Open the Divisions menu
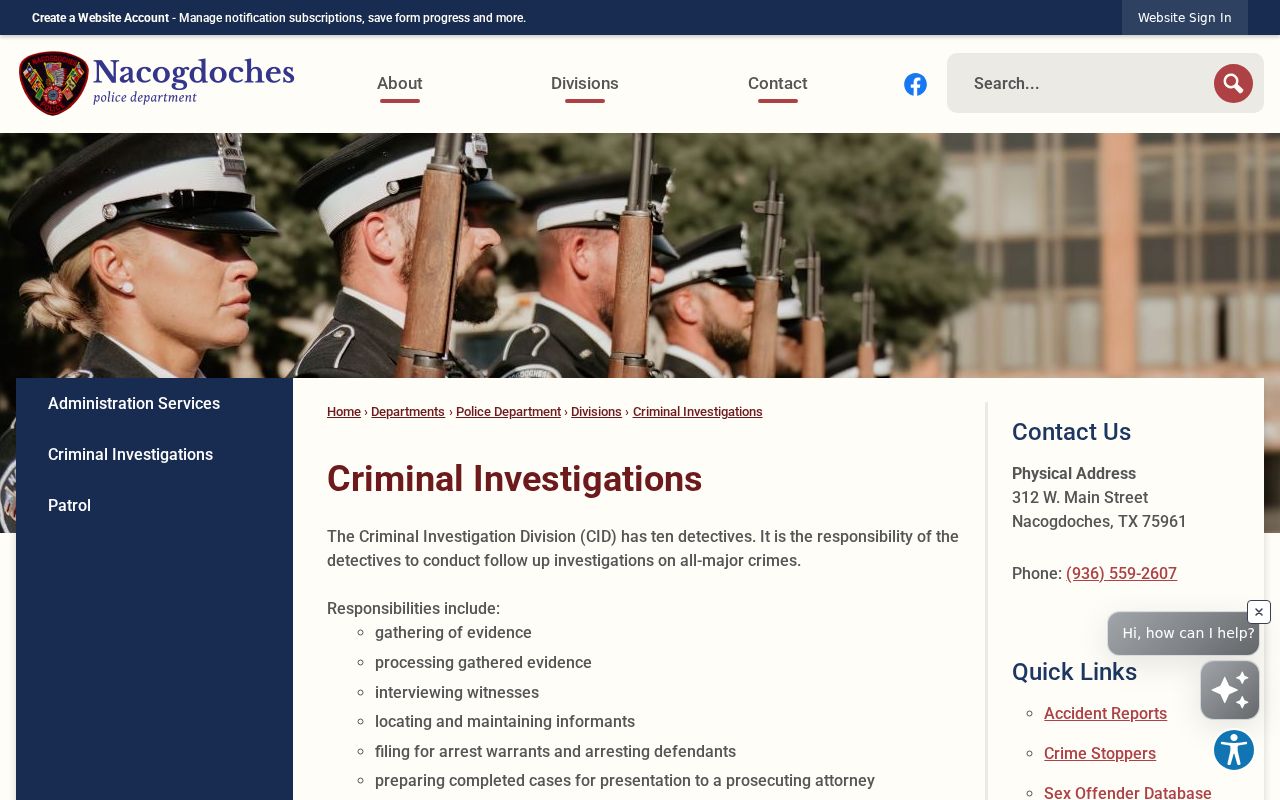 pos(585,84)
